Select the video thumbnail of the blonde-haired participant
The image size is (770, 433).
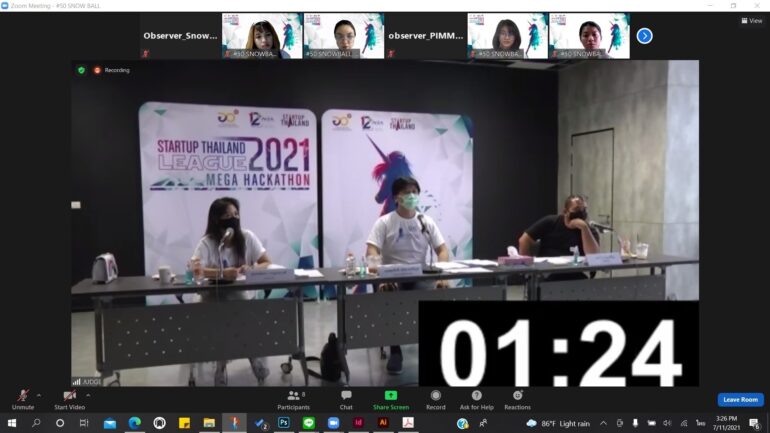[x=262, y=36]
